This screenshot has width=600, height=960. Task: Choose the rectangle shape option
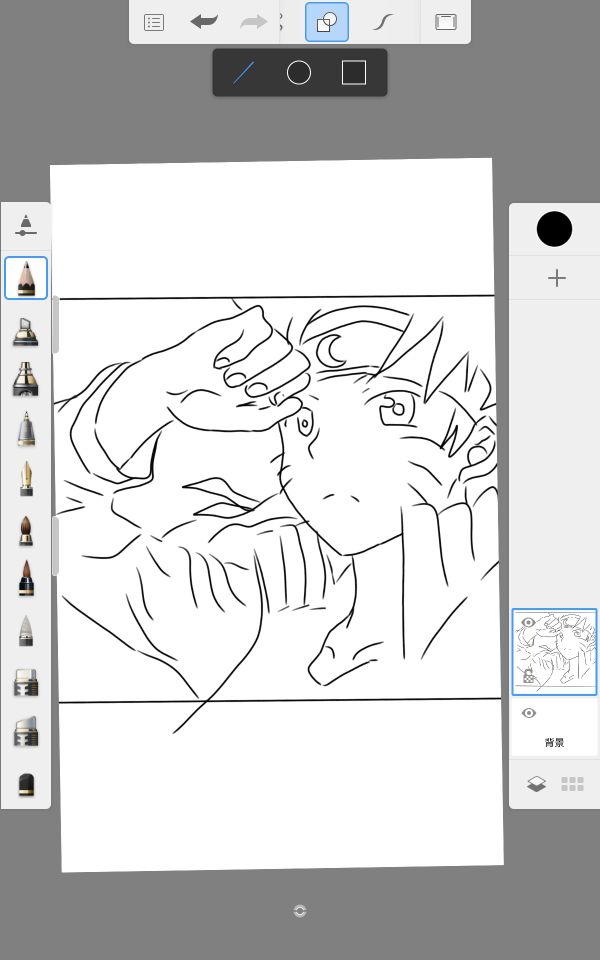tap(354, 73)
